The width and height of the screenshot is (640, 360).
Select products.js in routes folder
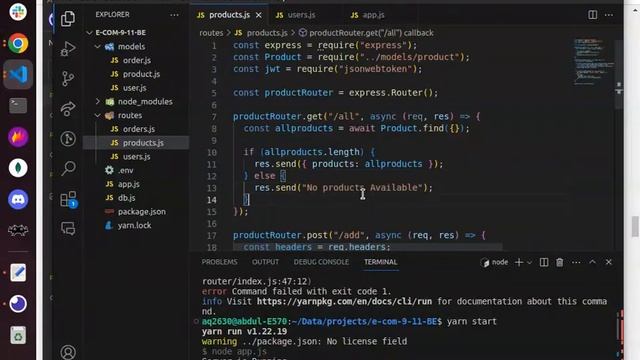(143, 143)
